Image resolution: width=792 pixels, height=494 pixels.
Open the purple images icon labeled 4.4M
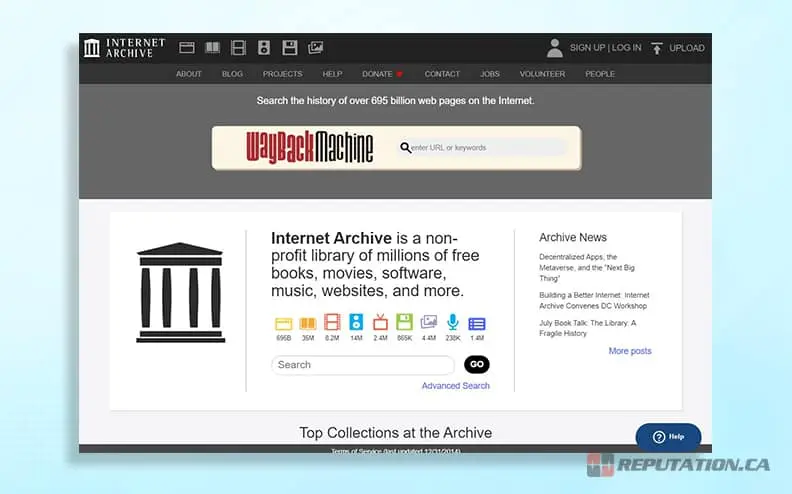429,322
